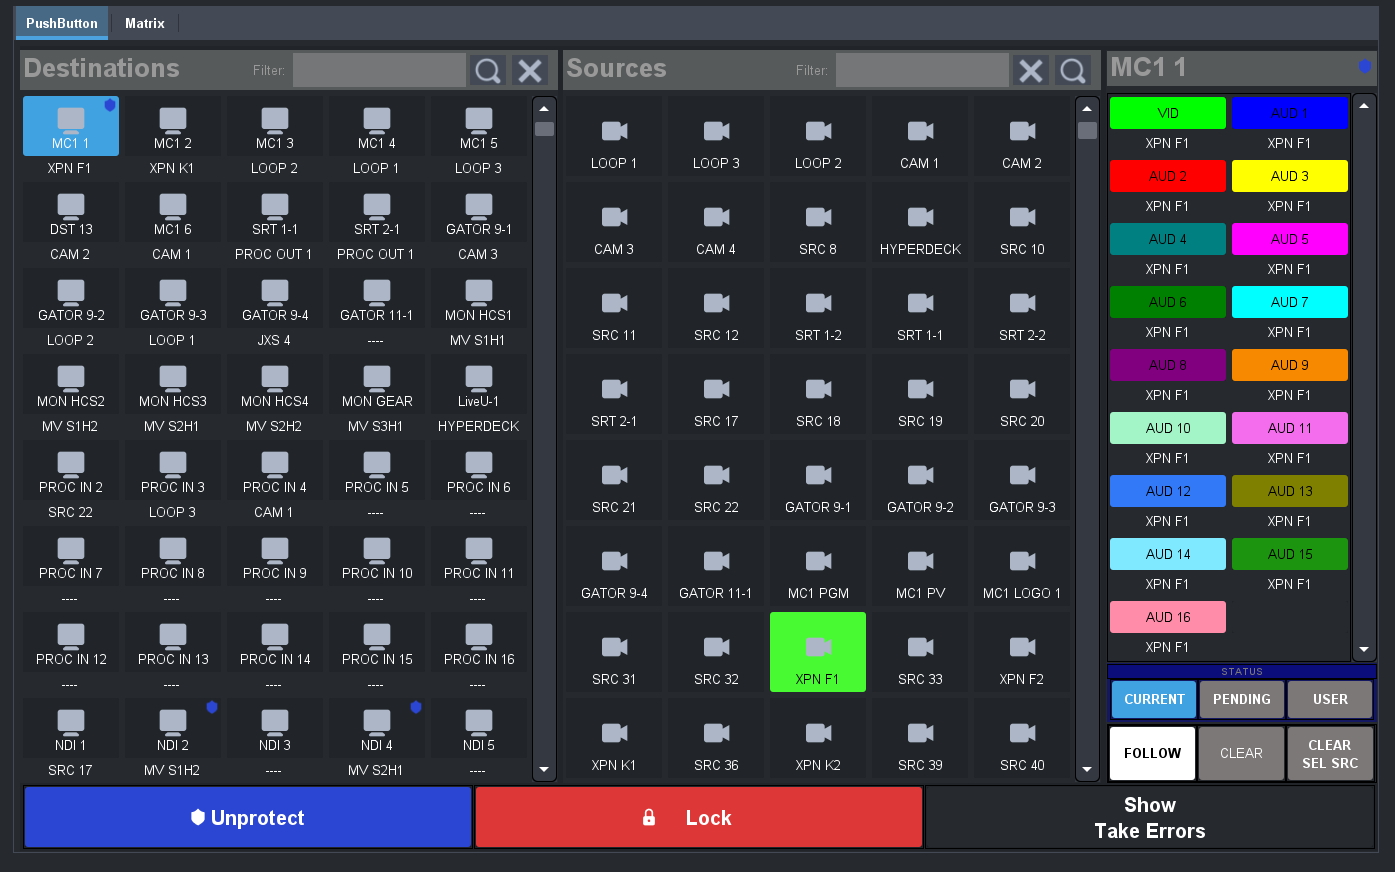The width and height of the screenshot is (1395, 872).
Task: Open Show Take Errors
Action: (1150, 818)
